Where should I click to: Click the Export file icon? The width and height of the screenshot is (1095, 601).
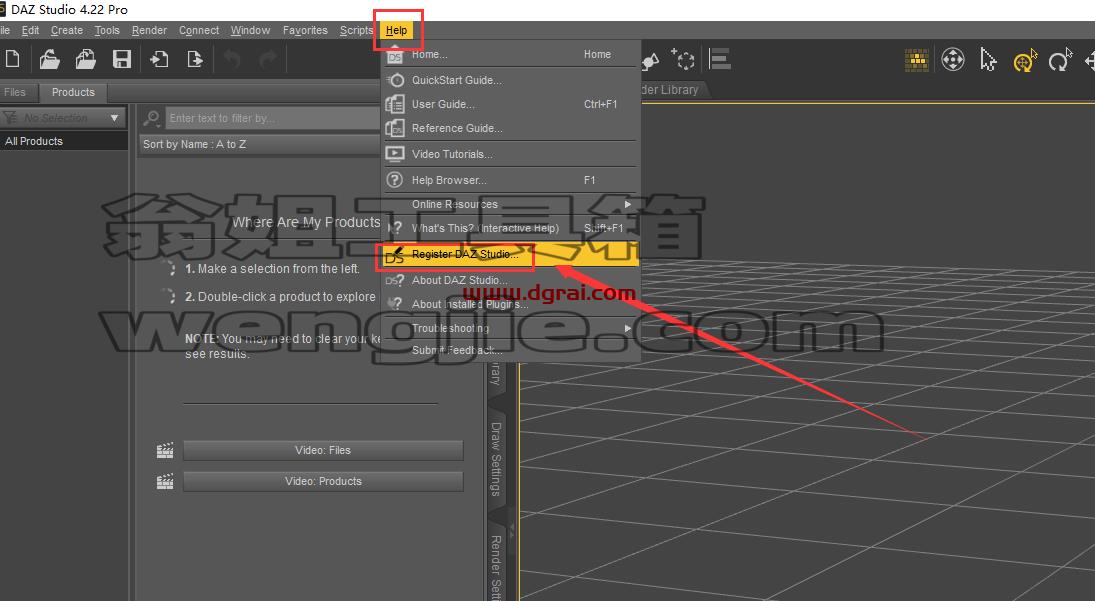195,59
